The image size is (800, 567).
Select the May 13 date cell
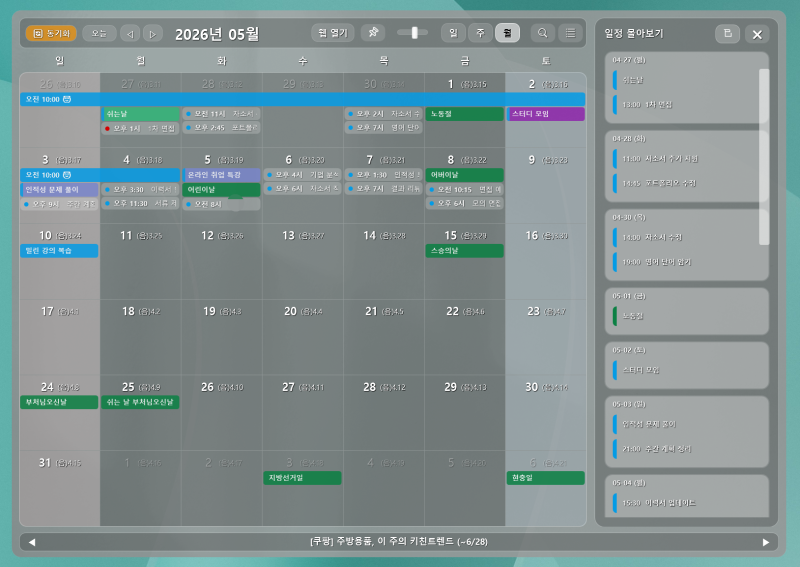coord(303,261)
